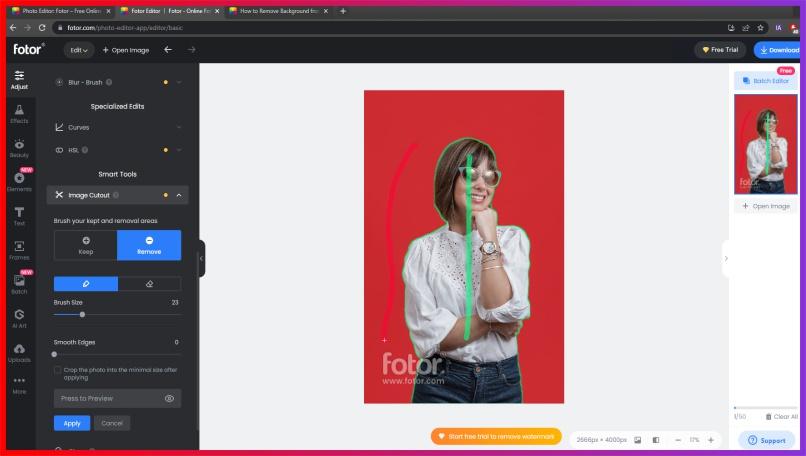Image resolution: width=806 pixels, height=456 pixels.
Task: Switch to the Adjust tab
Action: 19,79
